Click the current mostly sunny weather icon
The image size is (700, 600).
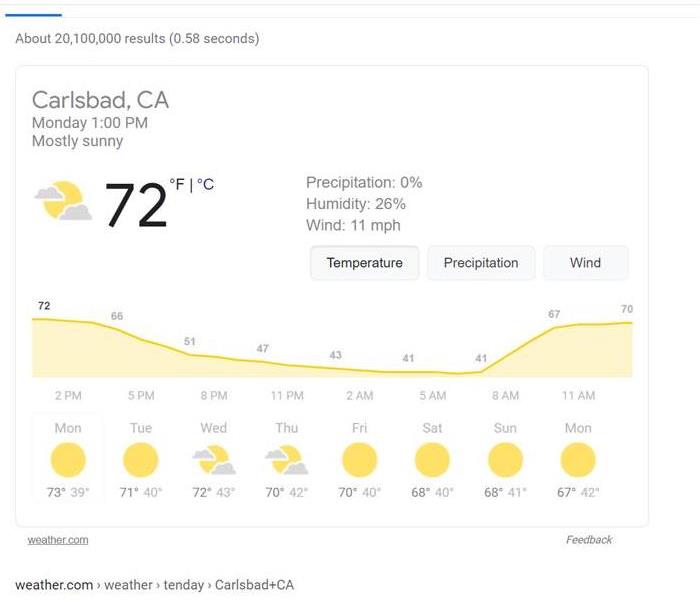pyautogui.click(x=63, y=200)
